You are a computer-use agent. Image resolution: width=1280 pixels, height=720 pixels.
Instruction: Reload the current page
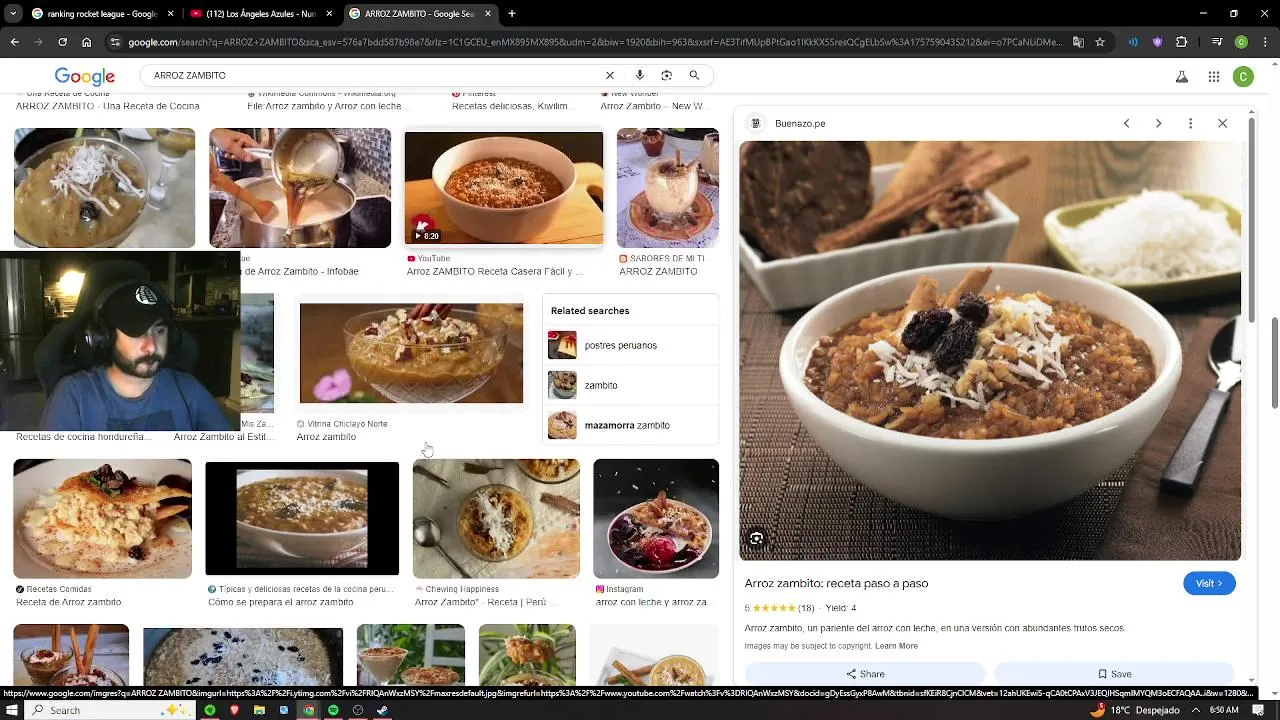[62, 42]
